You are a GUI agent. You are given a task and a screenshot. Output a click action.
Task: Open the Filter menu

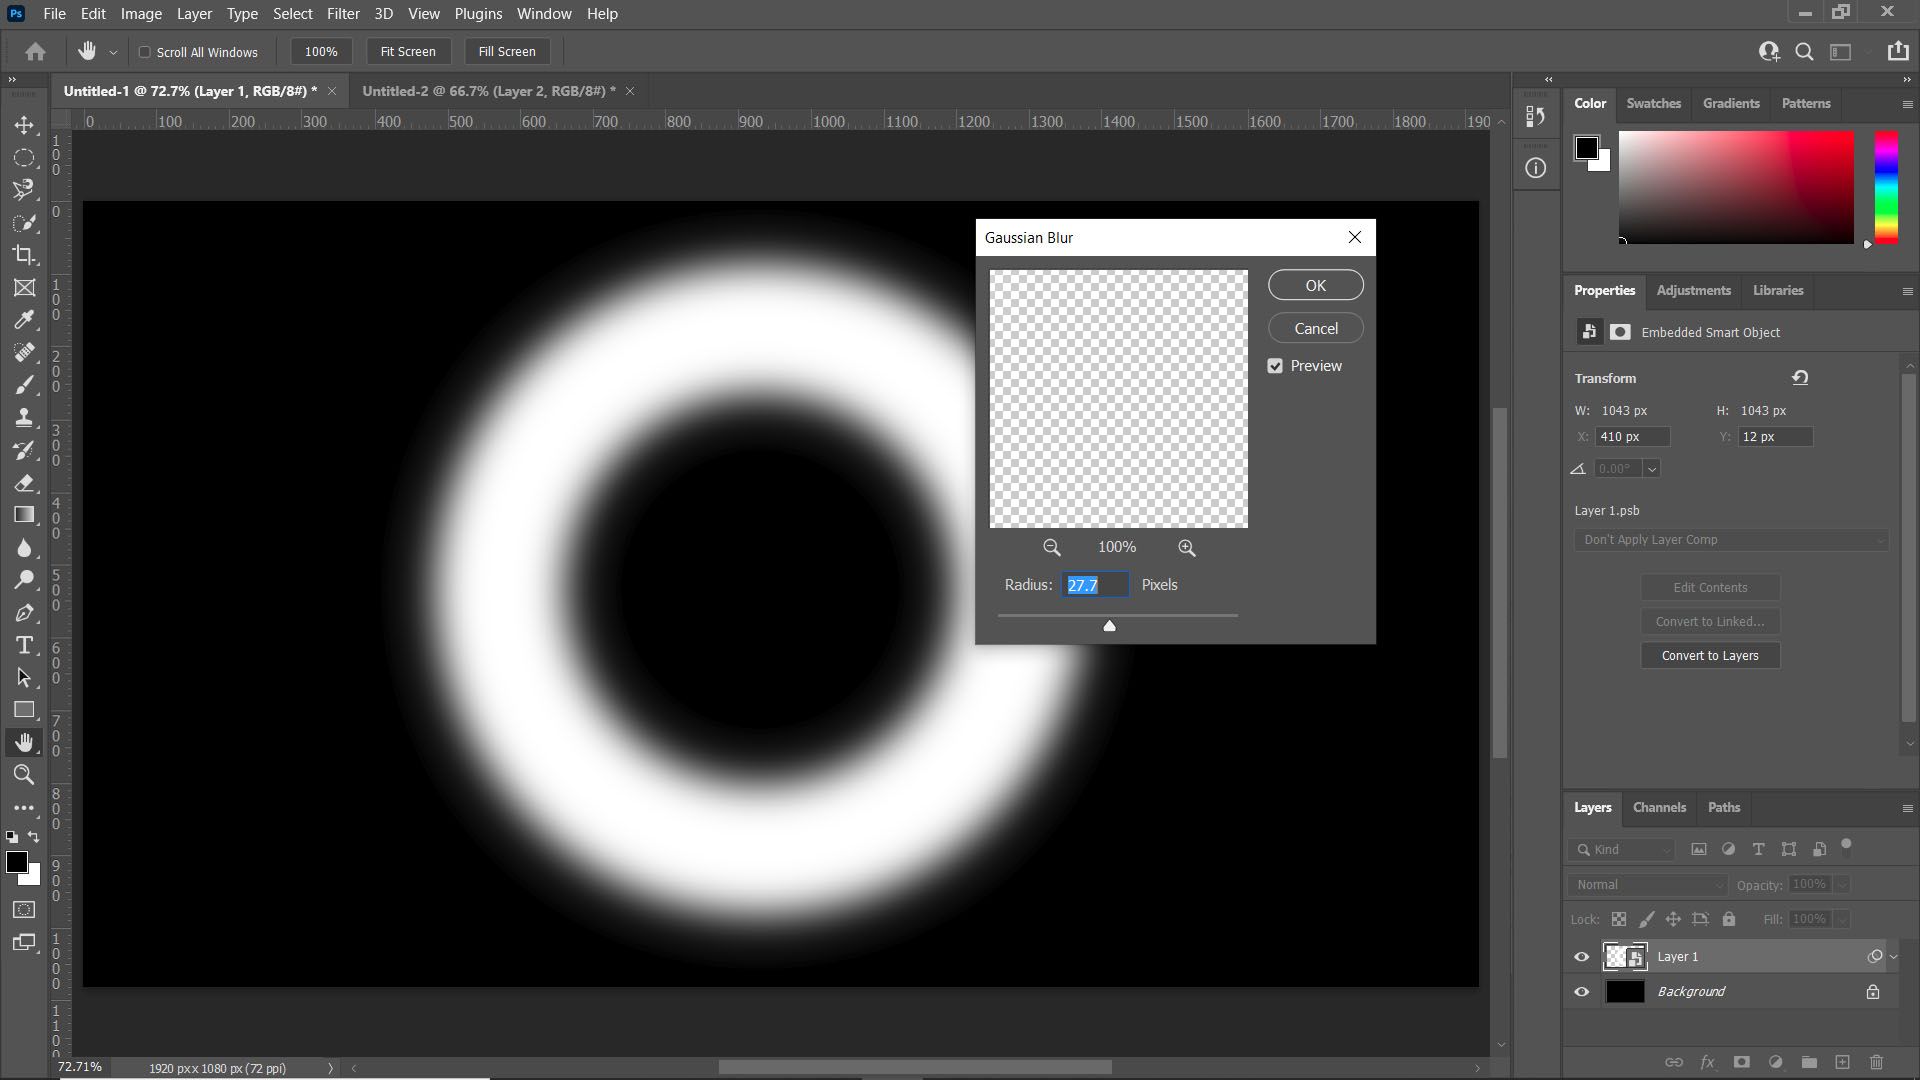point(343,13)
